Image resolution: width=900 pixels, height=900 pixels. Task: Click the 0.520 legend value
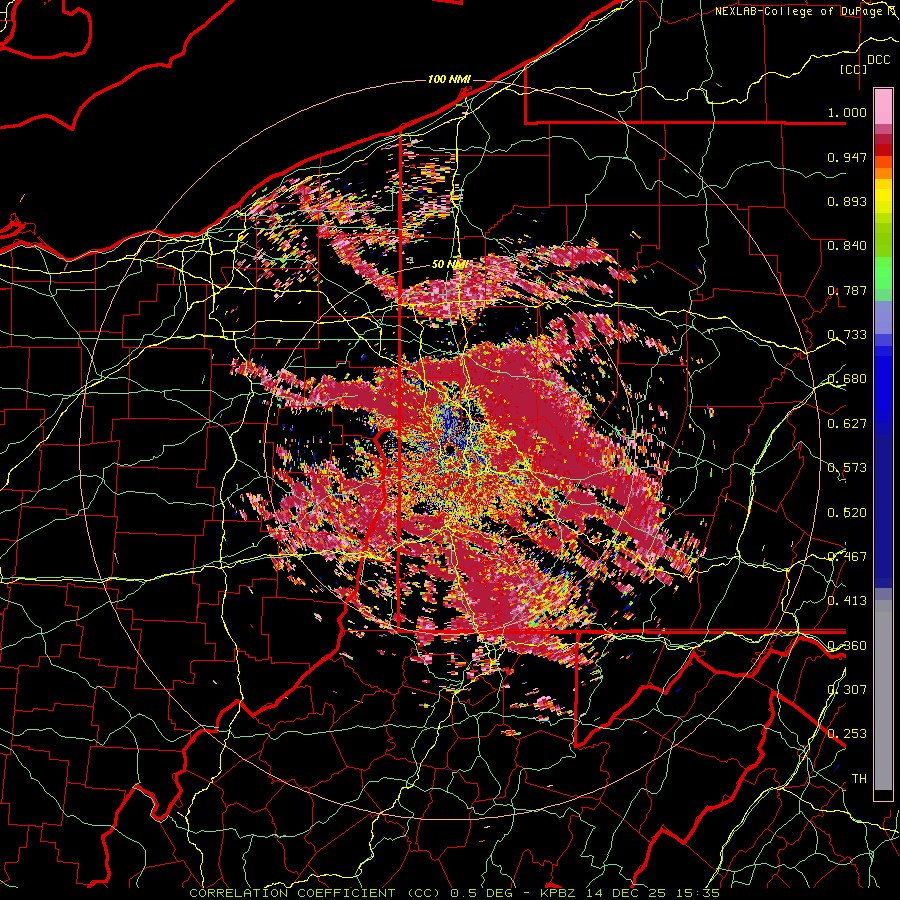pyautogui.click(x=847, y=513)
